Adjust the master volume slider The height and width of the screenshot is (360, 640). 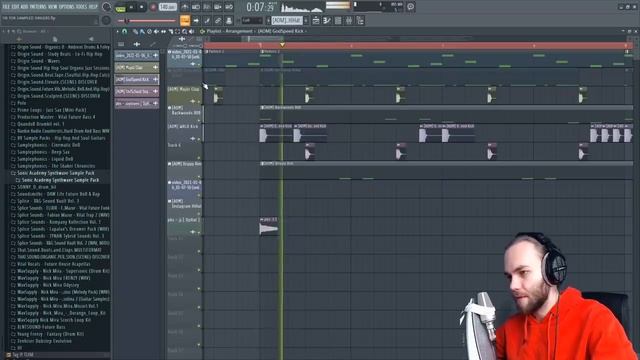[147, 20]
